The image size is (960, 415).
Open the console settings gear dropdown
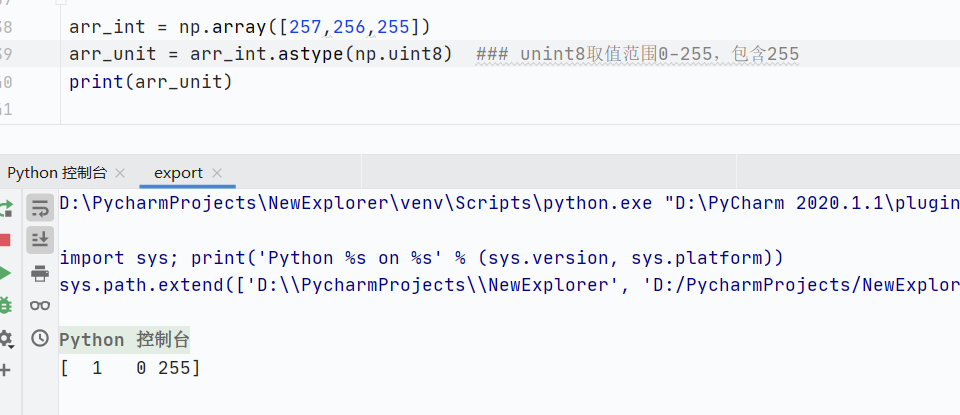(x=5, y=338)
